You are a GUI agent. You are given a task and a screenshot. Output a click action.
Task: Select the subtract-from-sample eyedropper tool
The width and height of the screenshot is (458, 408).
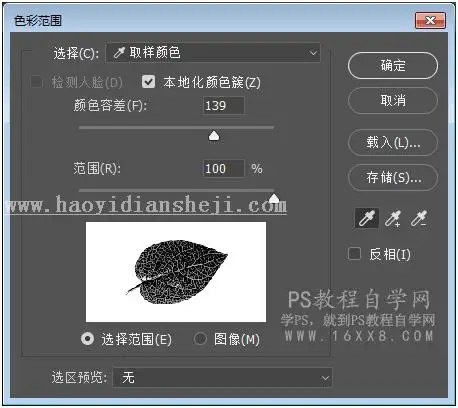(419, 218)
